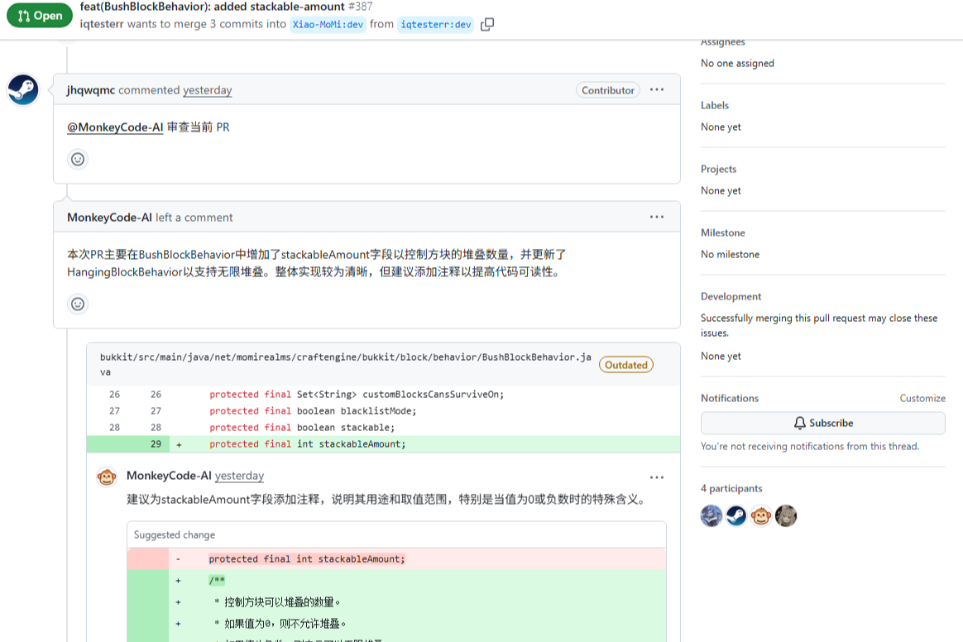The height and width of the screenshot is (642, 963).
Task: Open first participant avatar
Action: pyautogui.click(x=711, y=516)
